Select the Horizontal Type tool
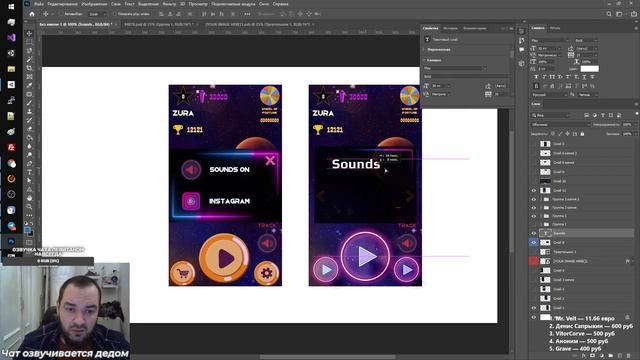This screenshot has height=360, width=640. click(x=29, y=172)
